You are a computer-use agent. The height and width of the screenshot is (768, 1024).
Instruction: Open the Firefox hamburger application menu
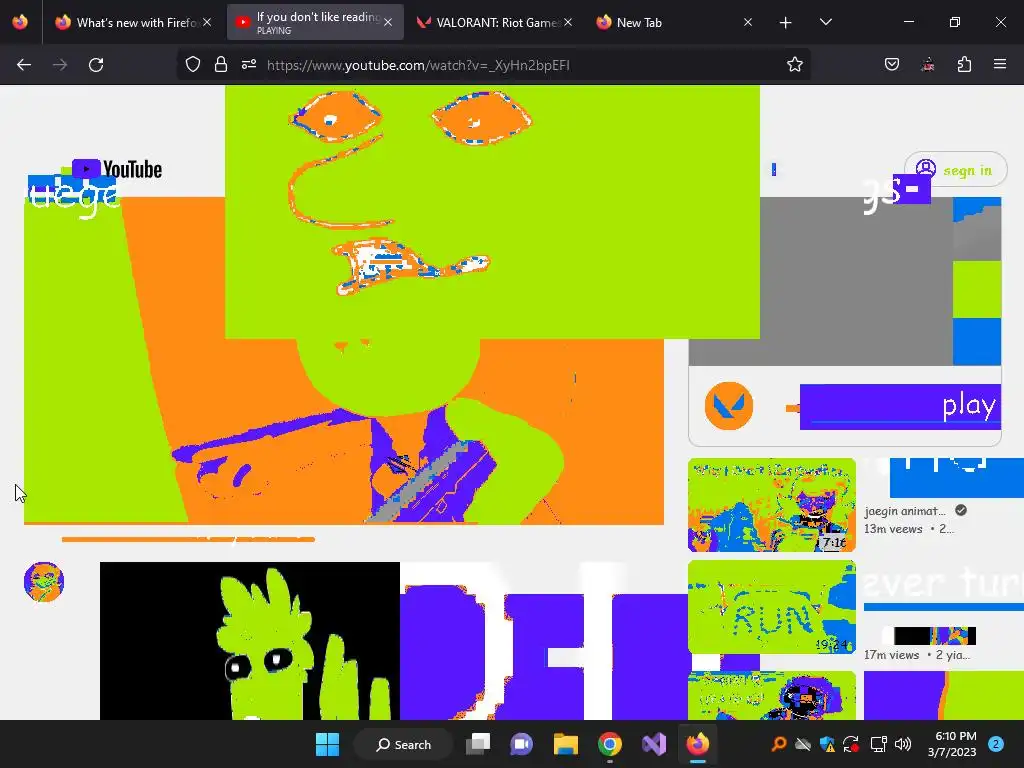pyautogui.click(x=999, y=64)
